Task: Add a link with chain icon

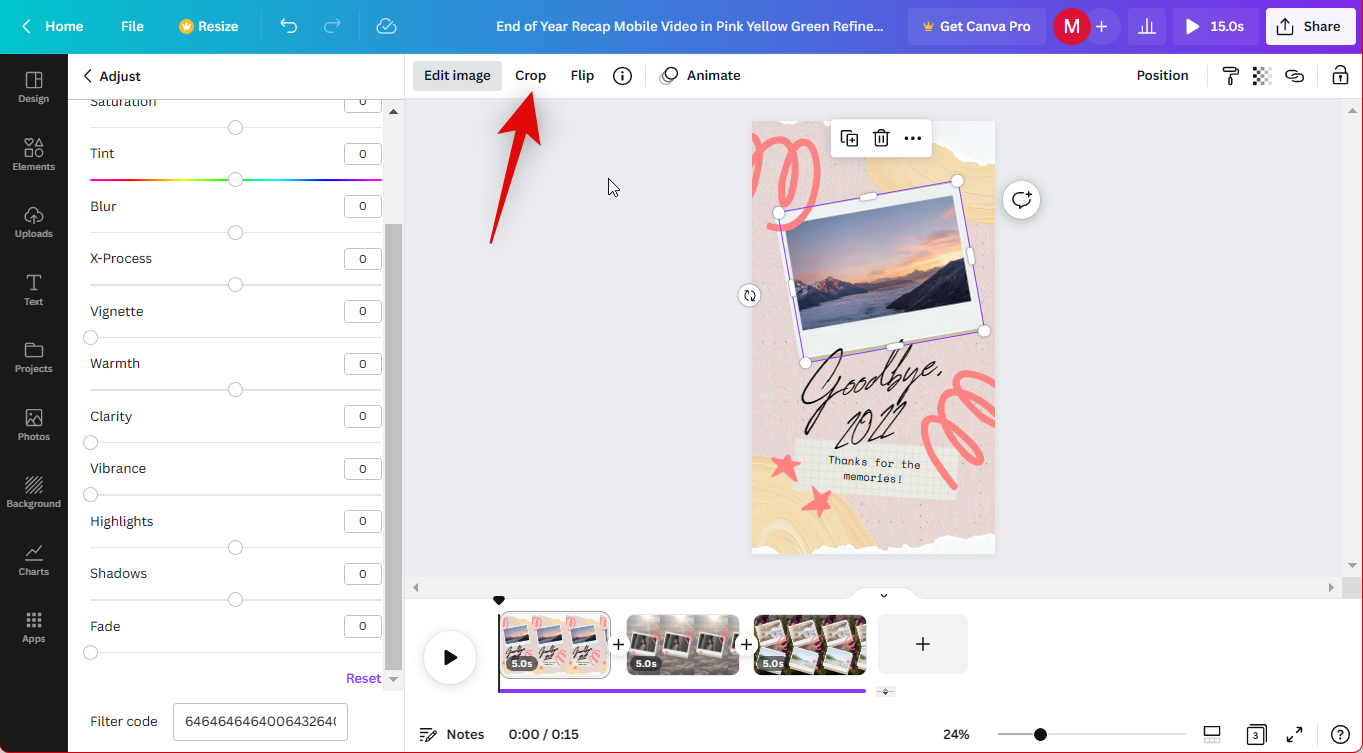Action: pyautogui.click(x=1294, y=76)
